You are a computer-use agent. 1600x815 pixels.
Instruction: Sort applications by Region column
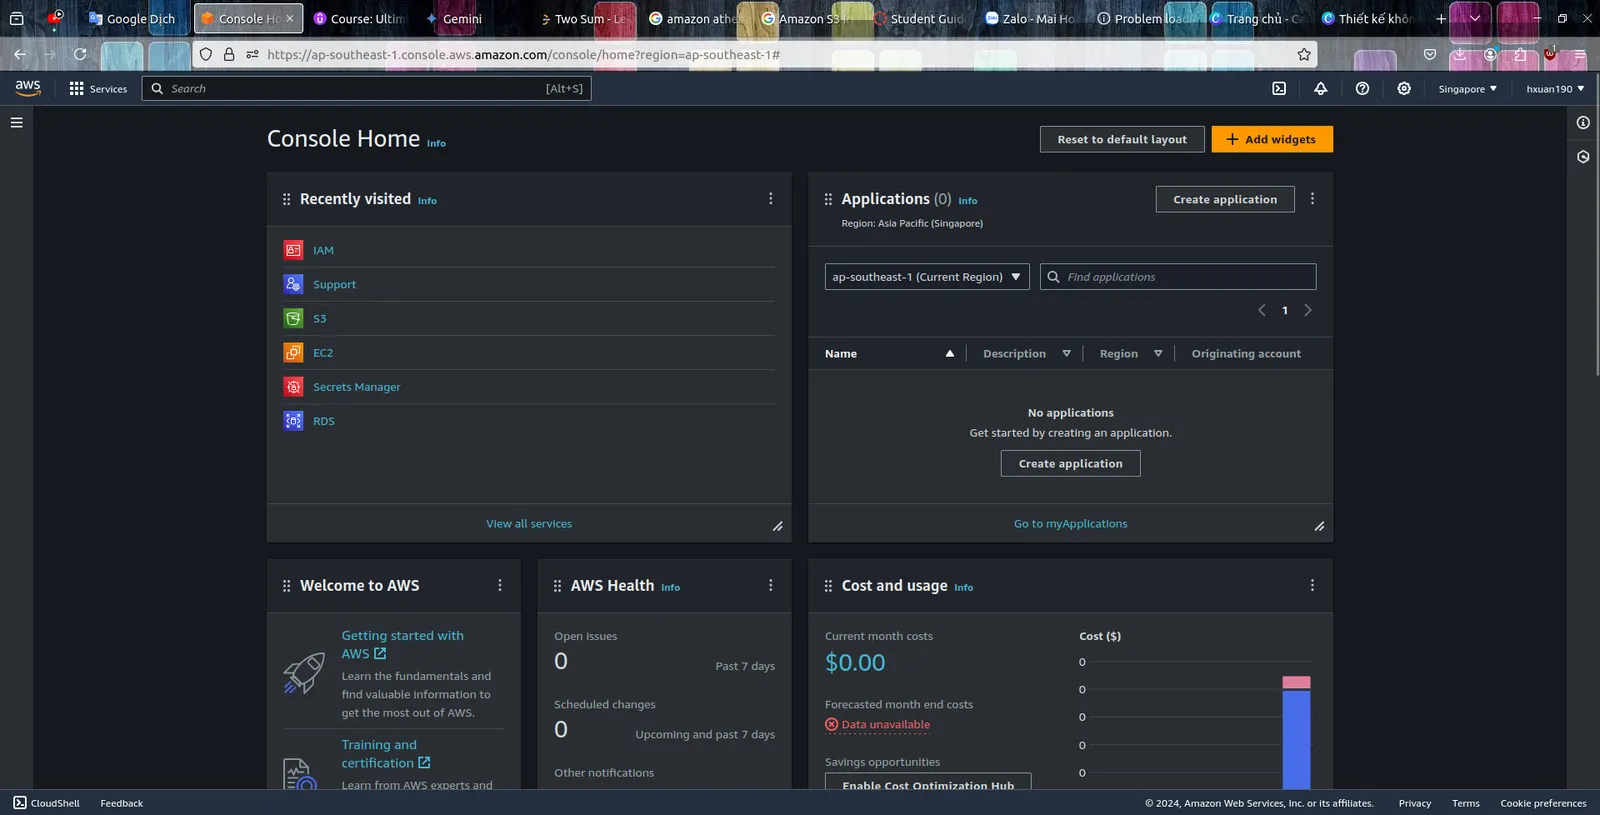[1131, 354]
